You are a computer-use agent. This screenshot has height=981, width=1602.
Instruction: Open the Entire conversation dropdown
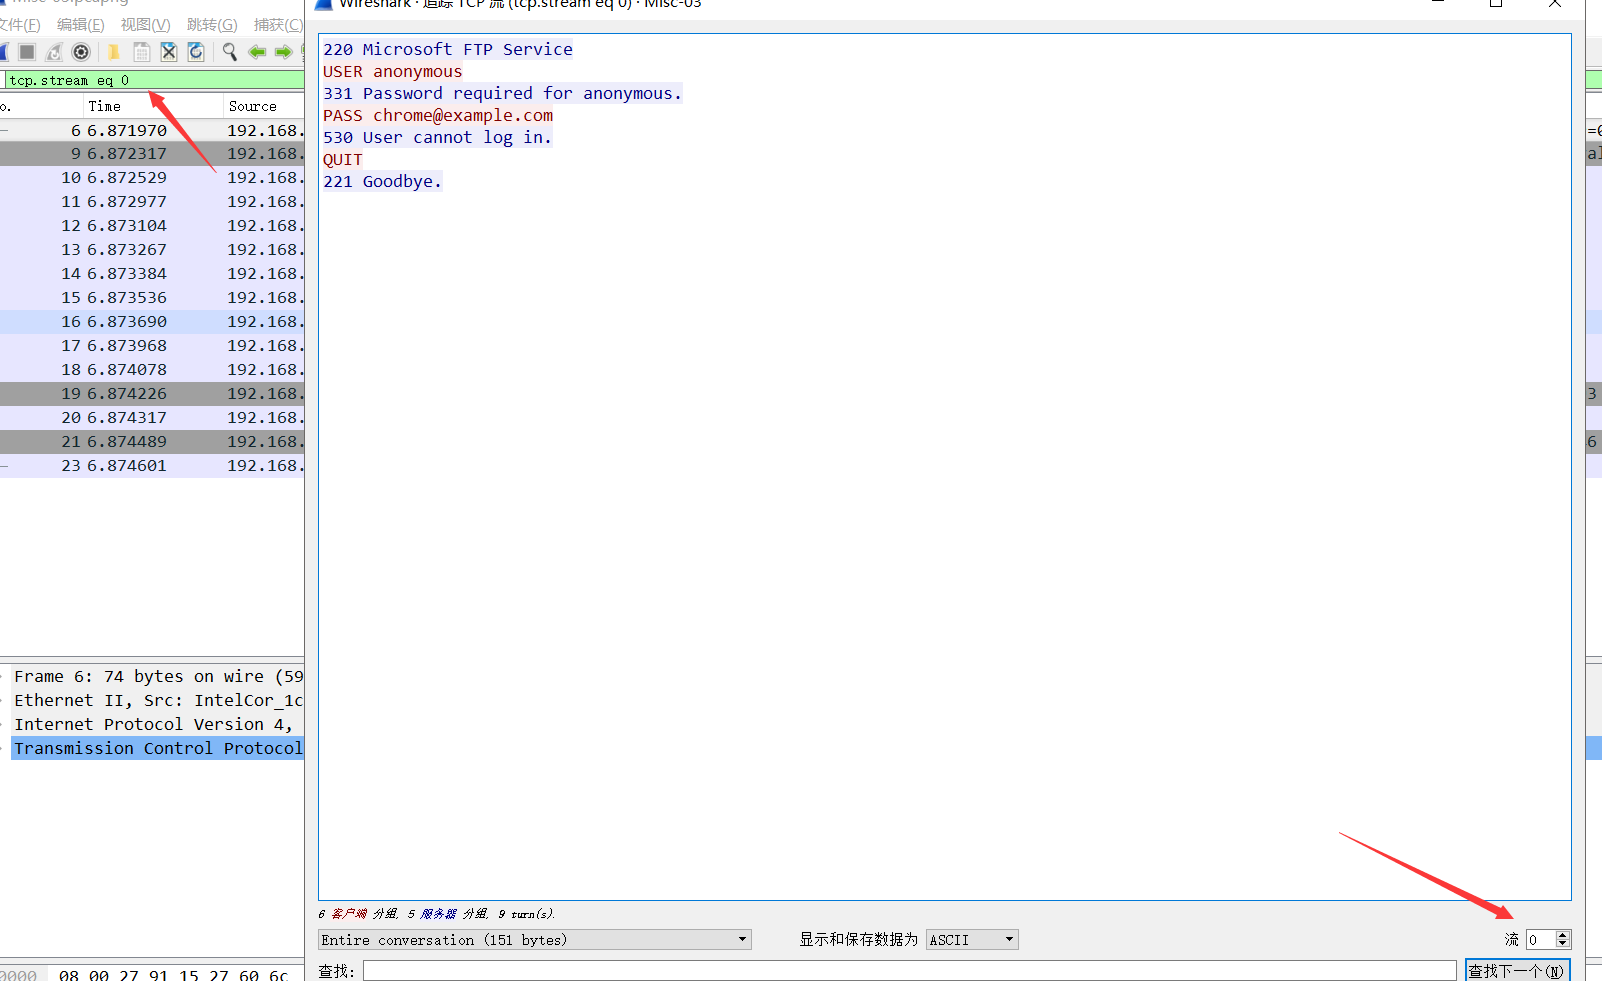pos(535,940)
